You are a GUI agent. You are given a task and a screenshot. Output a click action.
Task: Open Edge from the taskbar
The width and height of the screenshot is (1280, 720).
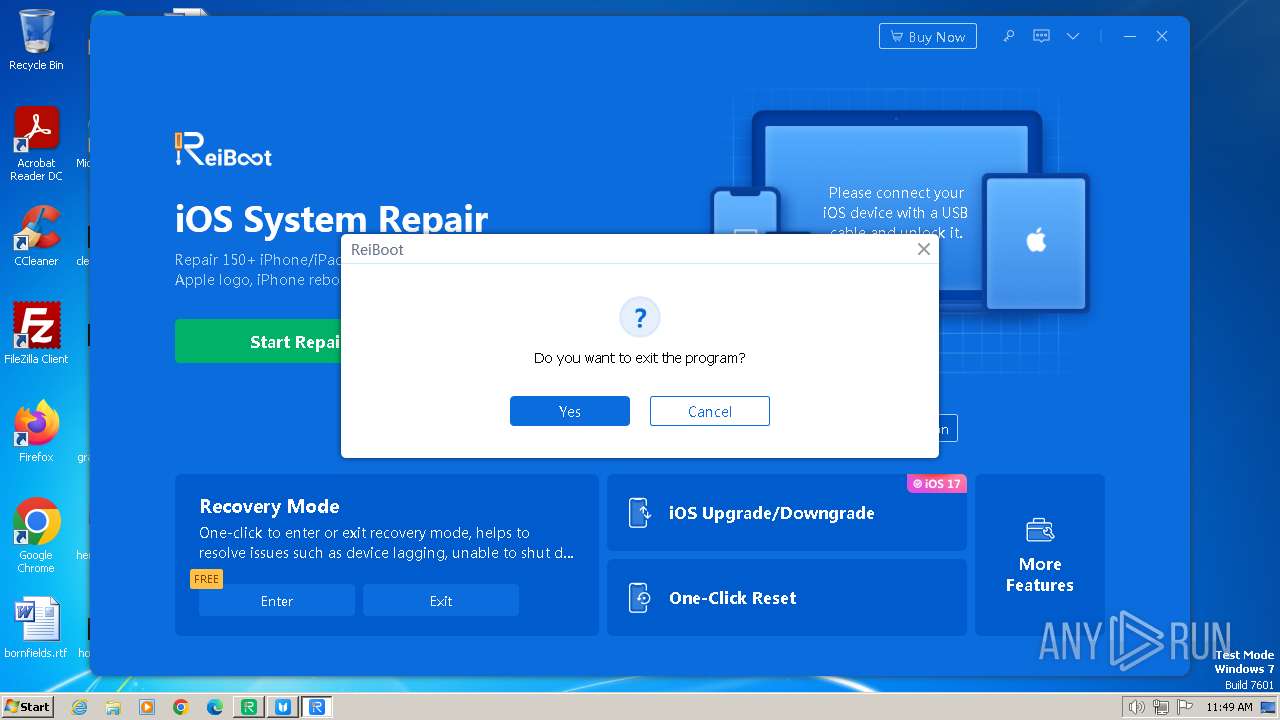pos(215,707)
